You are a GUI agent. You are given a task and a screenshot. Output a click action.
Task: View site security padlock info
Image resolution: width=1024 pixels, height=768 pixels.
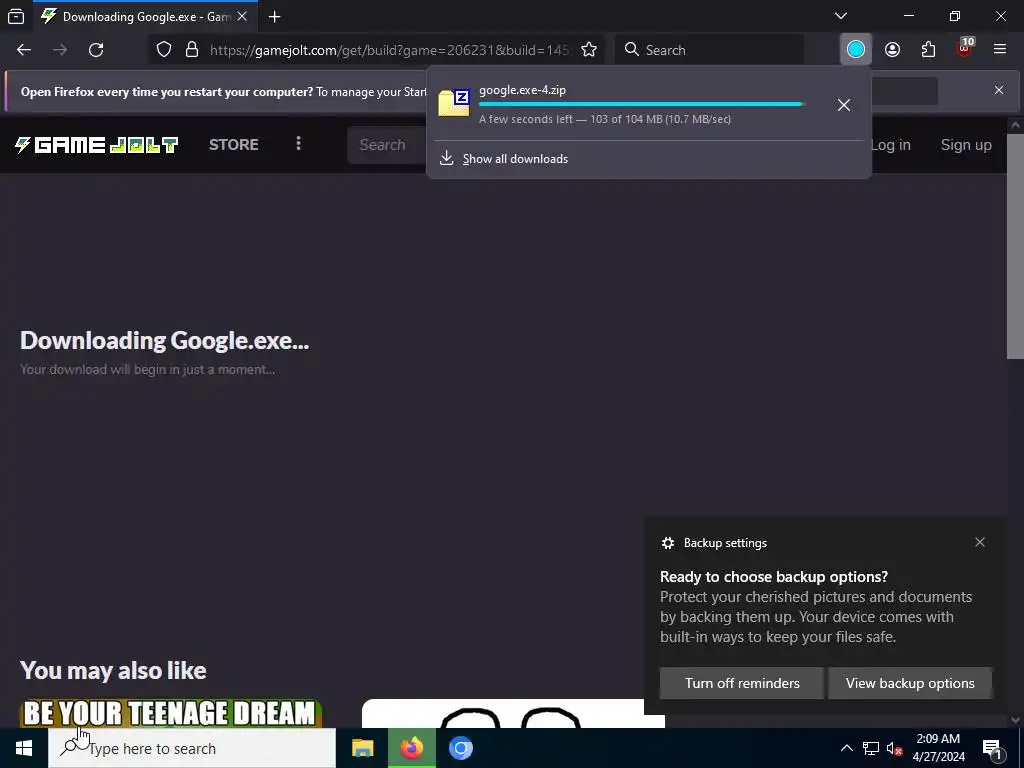[x=192, y=50]
